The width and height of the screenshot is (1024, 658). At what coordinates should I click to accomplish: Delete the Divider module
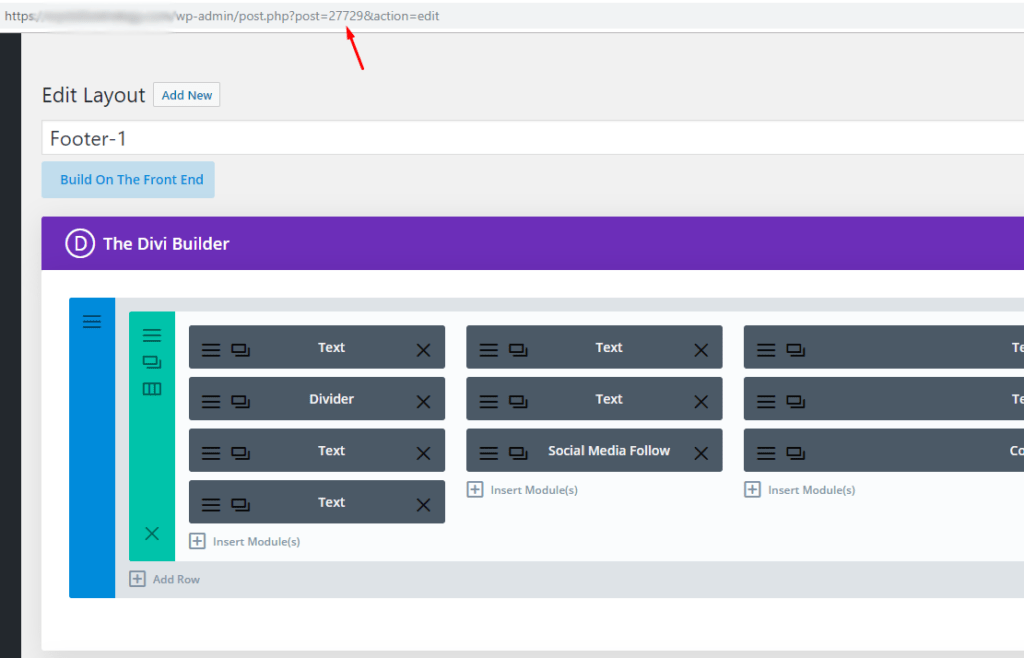(423, 401)
